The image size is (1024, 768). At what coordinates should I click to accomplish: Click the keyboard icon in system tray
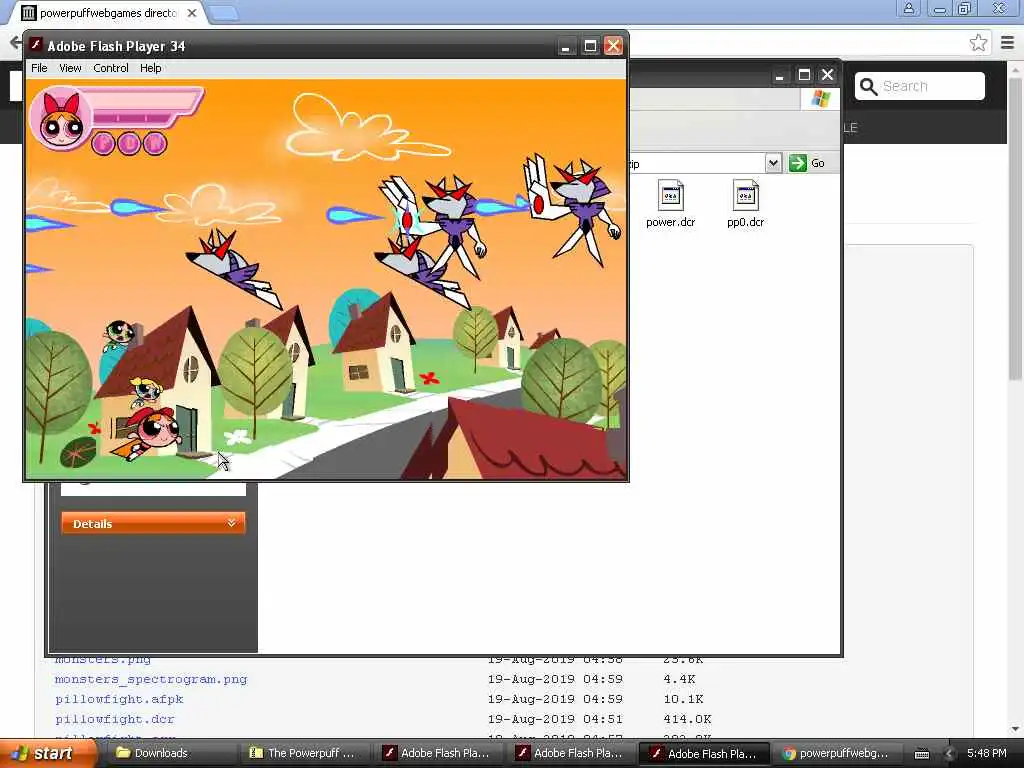pos(921,754)
